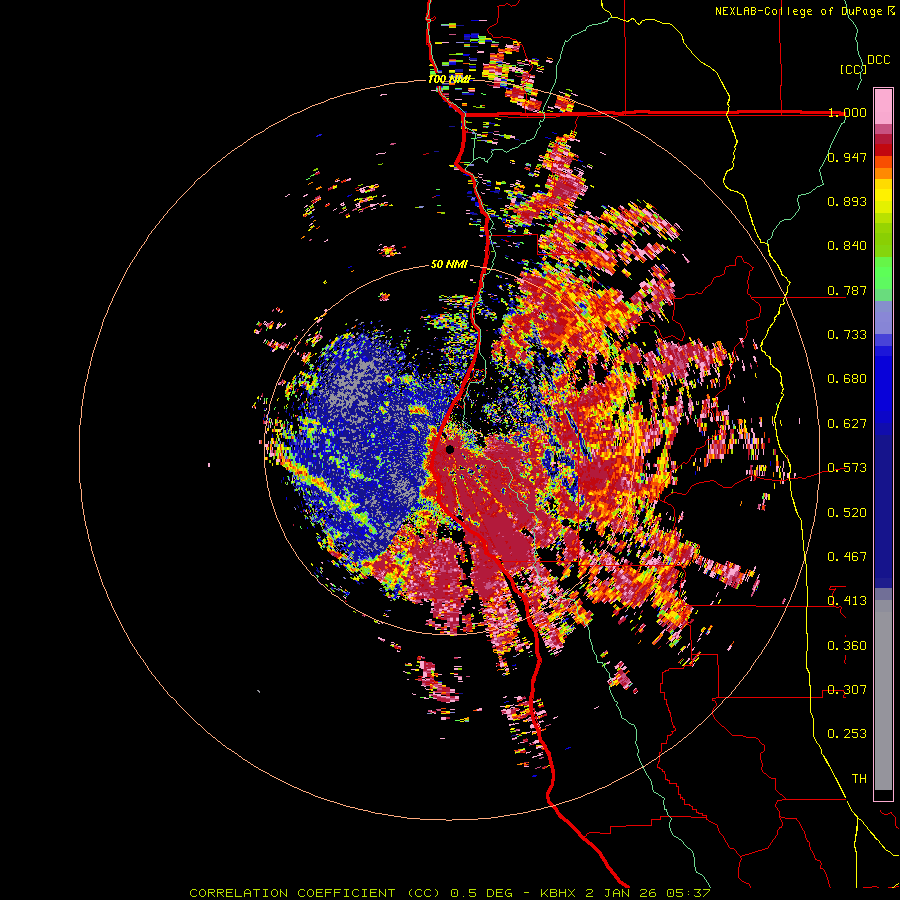Click the 0.5 DEG elevation text
Image resolution: width=900 pixels, height=900 pixels.
pyautogui.click(x=481, y=893)
